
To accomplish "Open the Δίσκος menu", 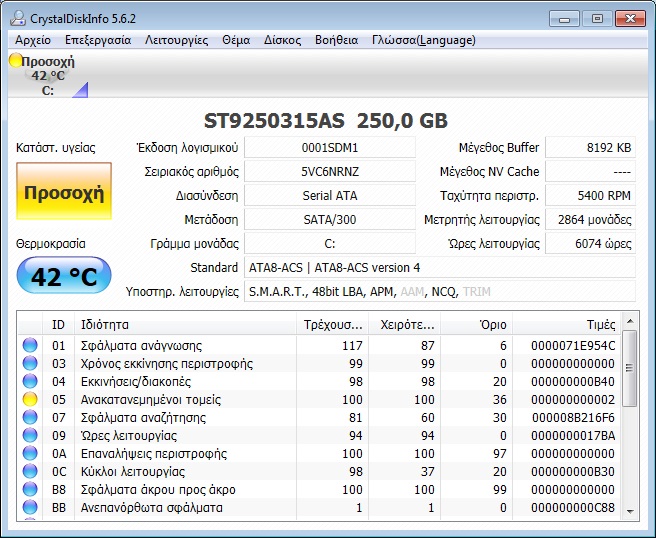I will point(282,40).
